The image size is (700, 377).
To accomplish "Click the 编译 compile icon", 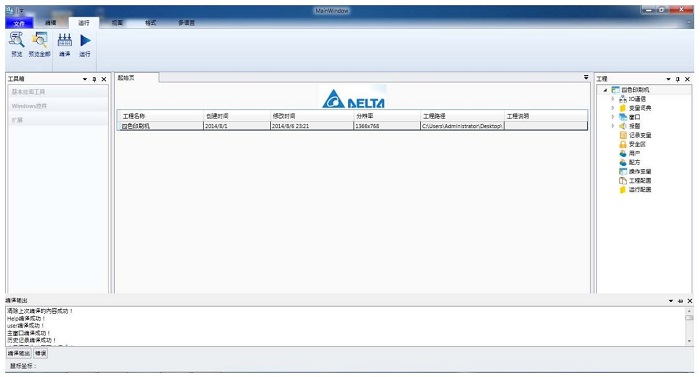I will tap(65, 40).
